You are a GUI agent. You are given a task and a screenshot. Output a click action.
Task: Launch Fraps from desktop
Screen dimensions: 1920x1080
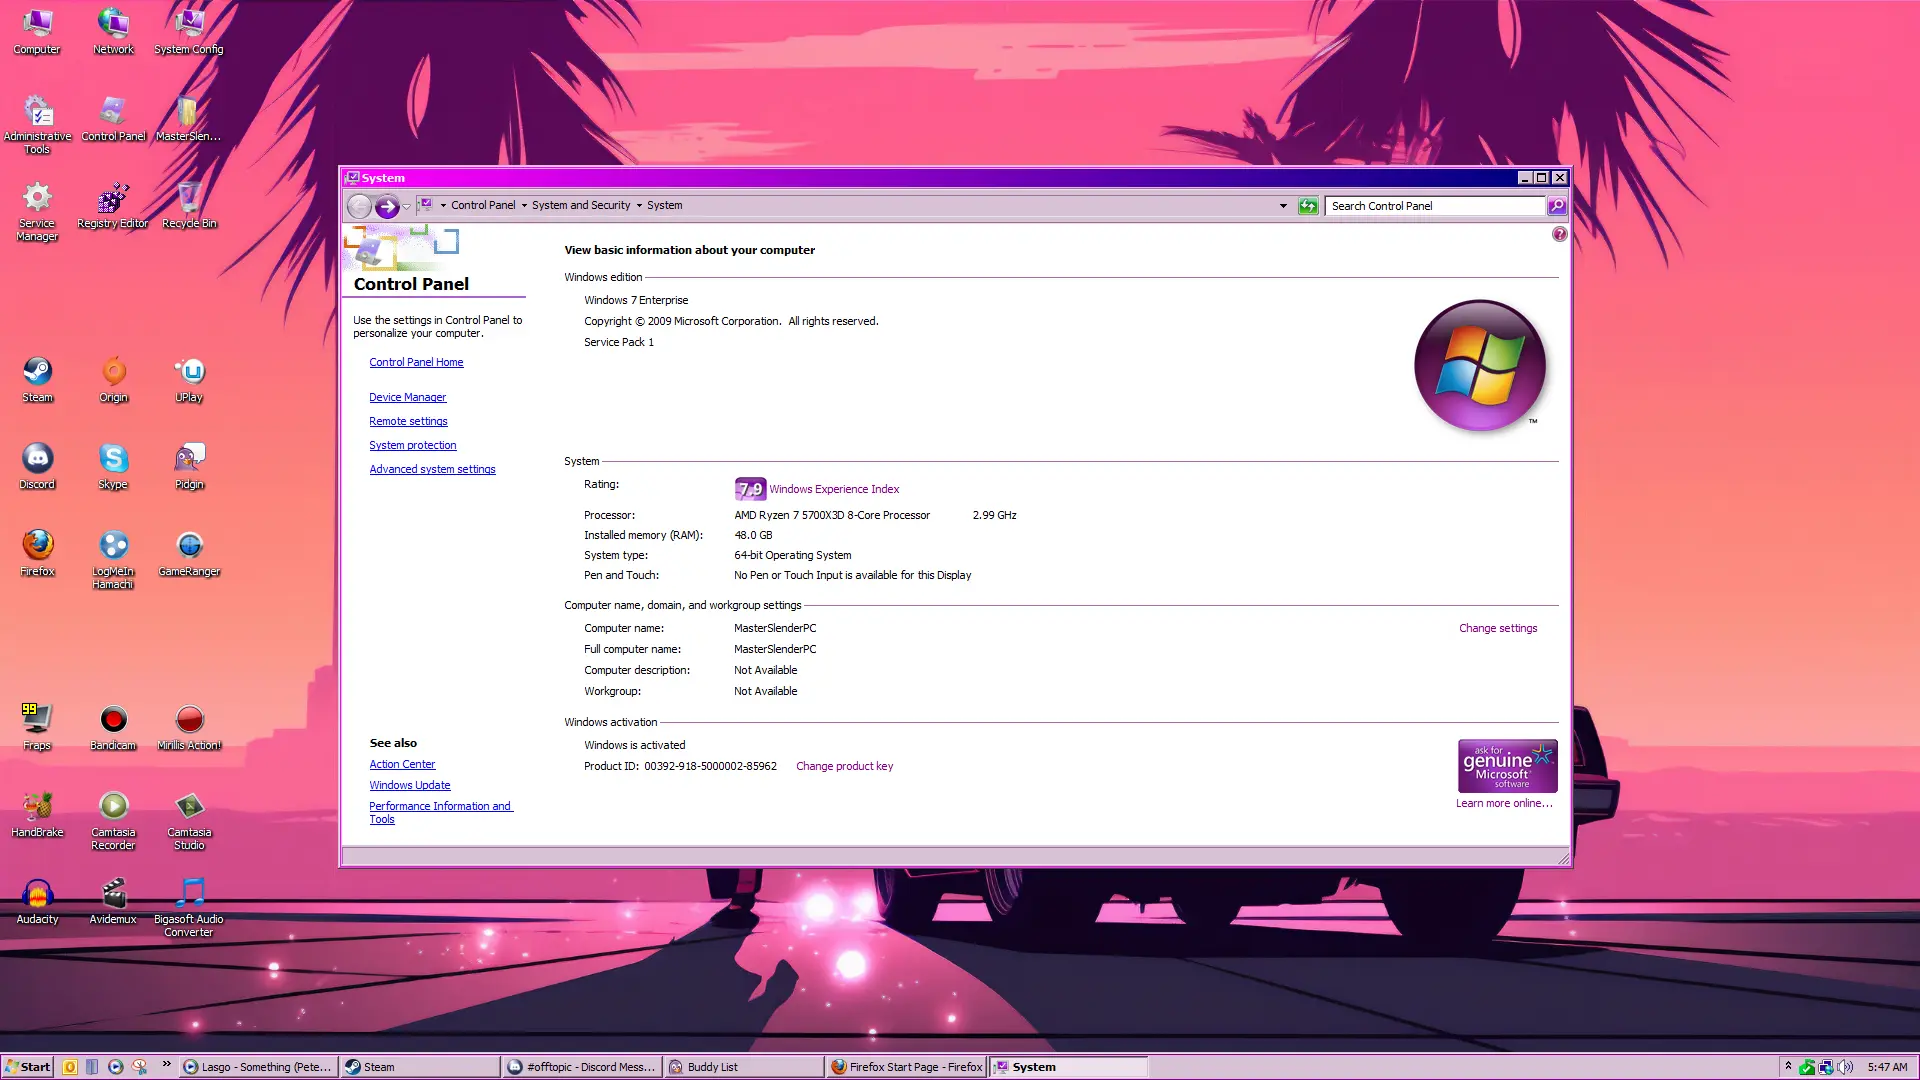[x=37, y=727]
